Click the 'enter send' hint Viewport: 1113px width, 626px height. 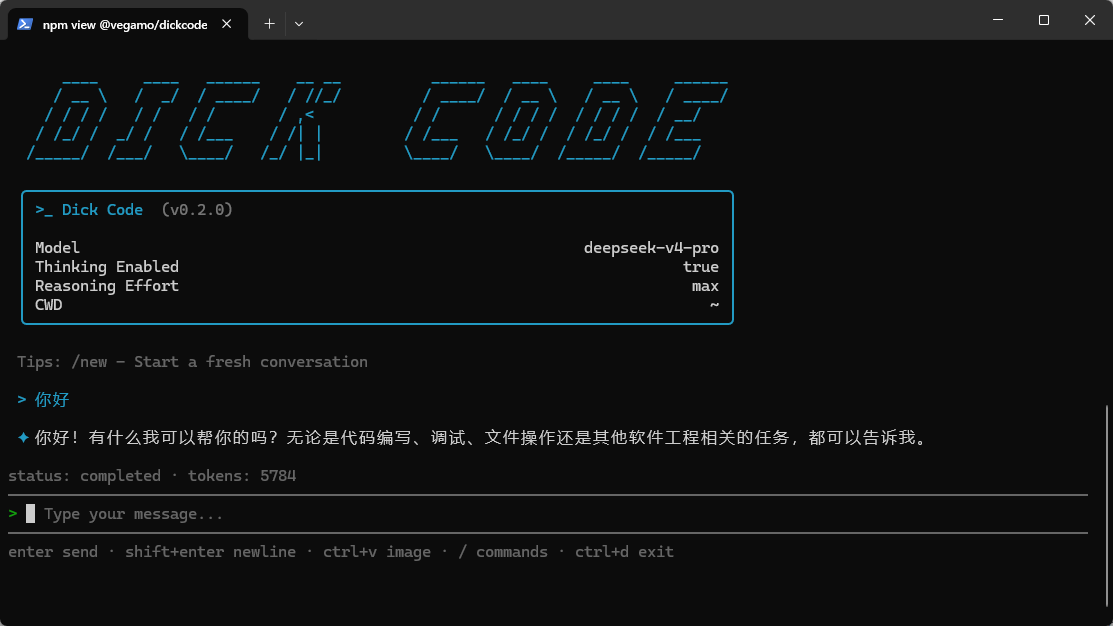(x=53, y=552)
